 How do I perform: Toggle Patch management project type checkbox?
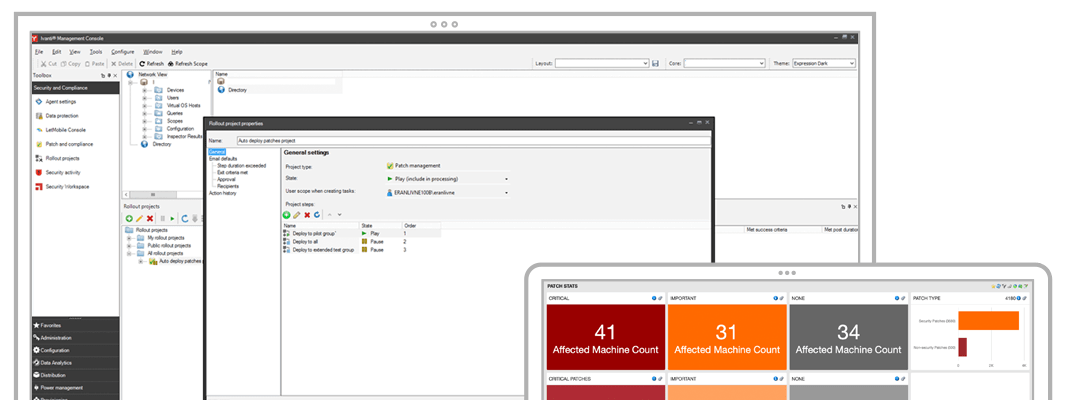391,165
